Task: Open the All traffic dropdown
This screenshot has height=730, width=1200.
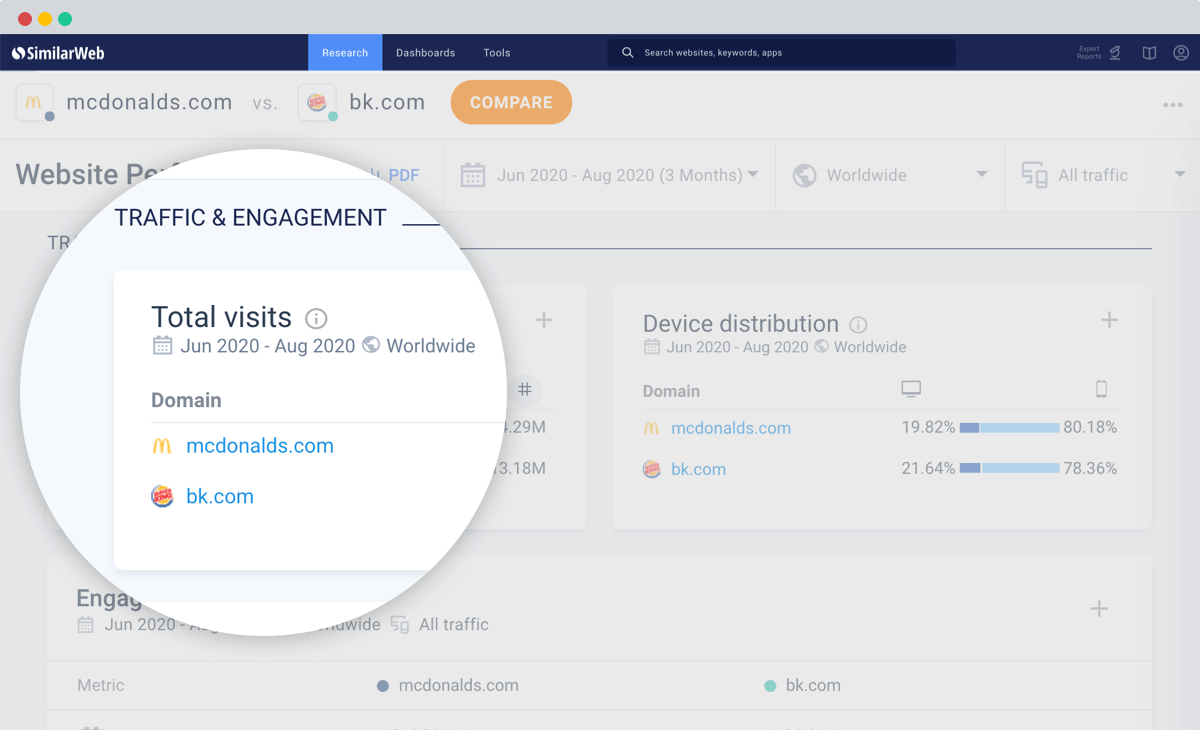Action: [1102, 175]
